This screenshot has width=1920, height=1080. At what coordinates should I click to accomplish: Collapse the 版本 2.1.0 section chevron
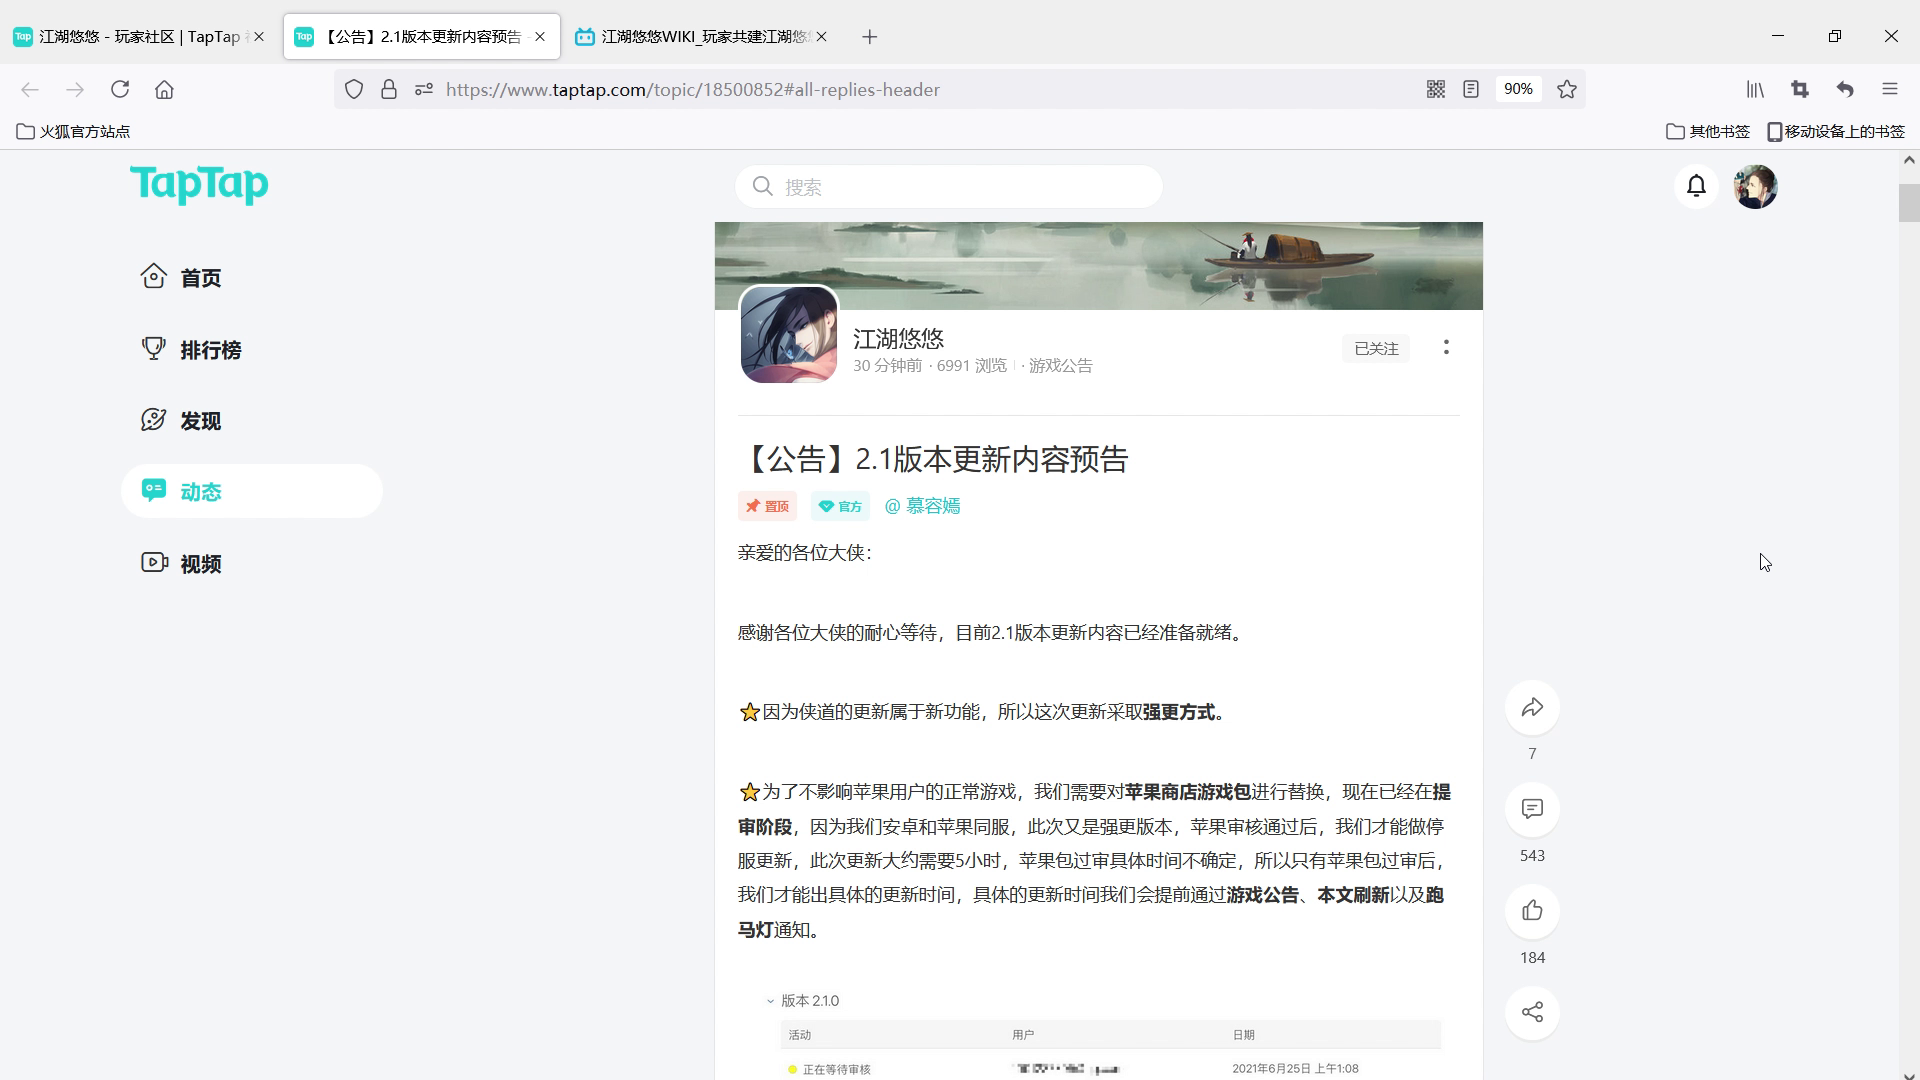(771, 1001)
